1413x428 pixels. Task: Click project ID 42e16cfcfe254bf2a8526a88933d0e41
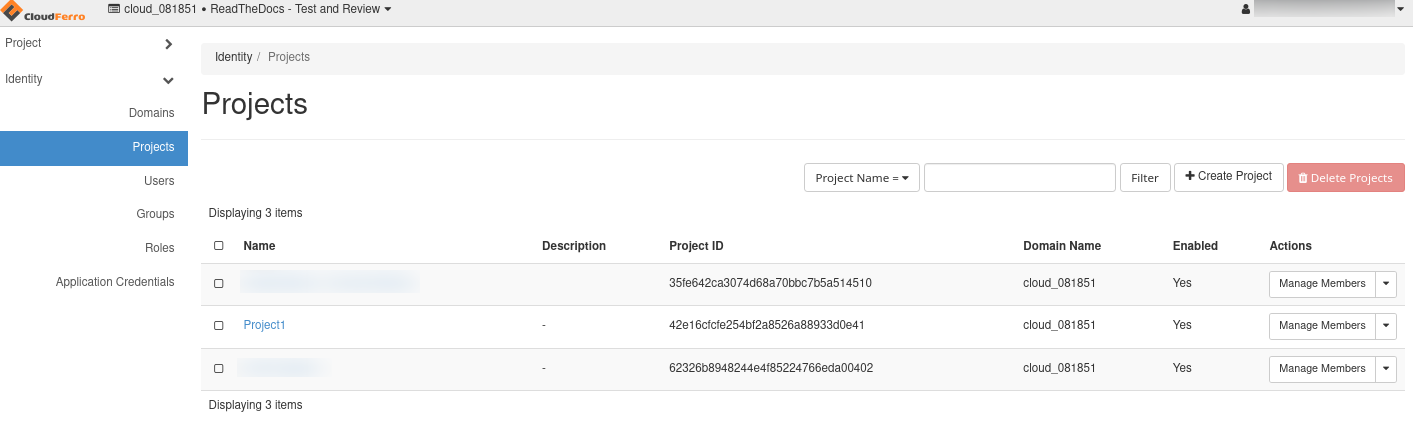pos(767,325)
